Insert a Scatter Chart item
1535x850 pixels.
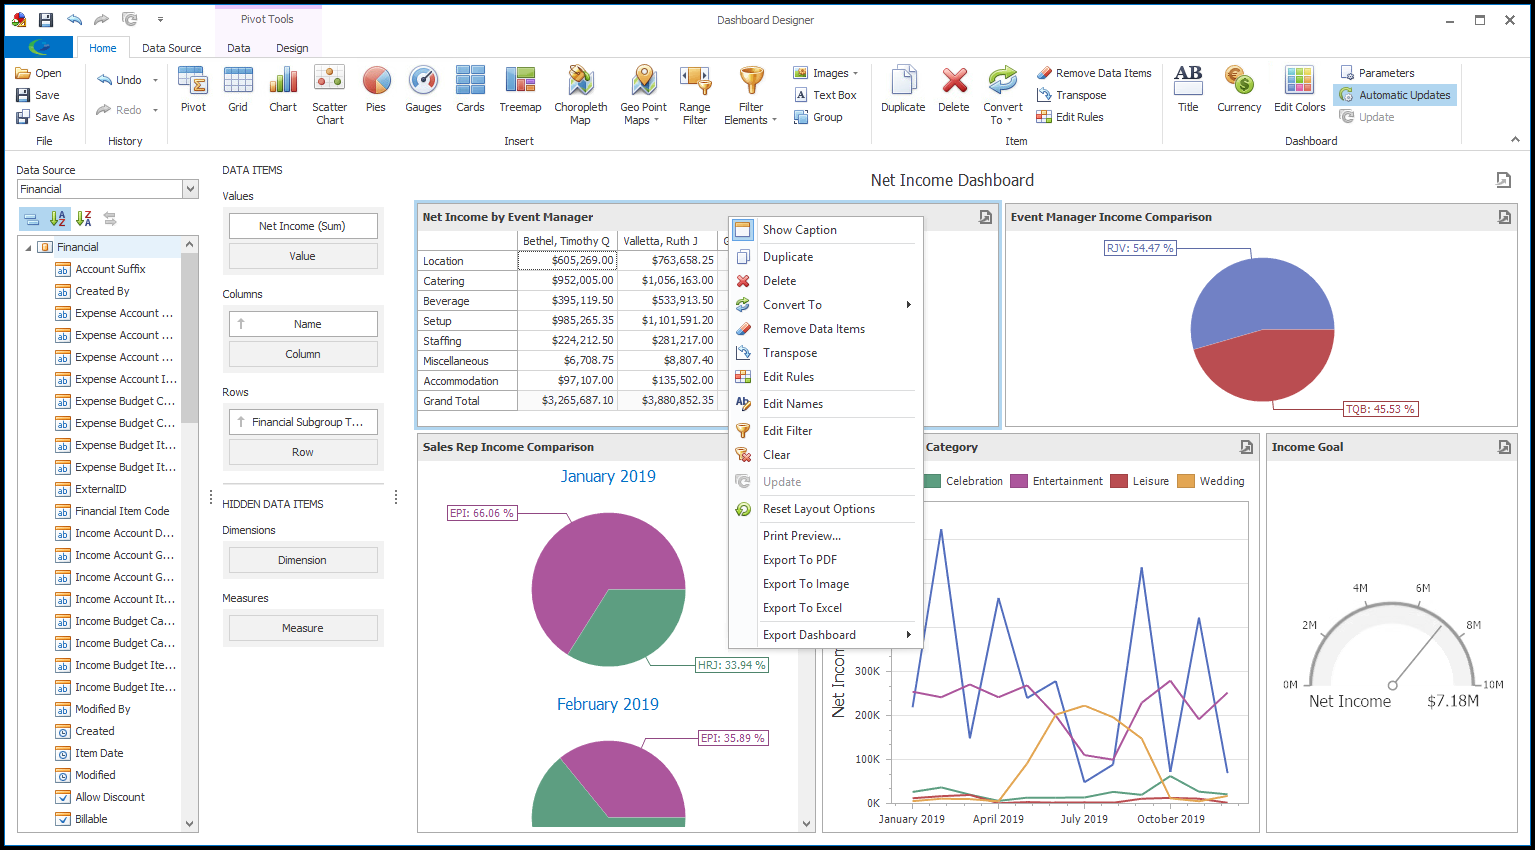click(x=329, y=96)
